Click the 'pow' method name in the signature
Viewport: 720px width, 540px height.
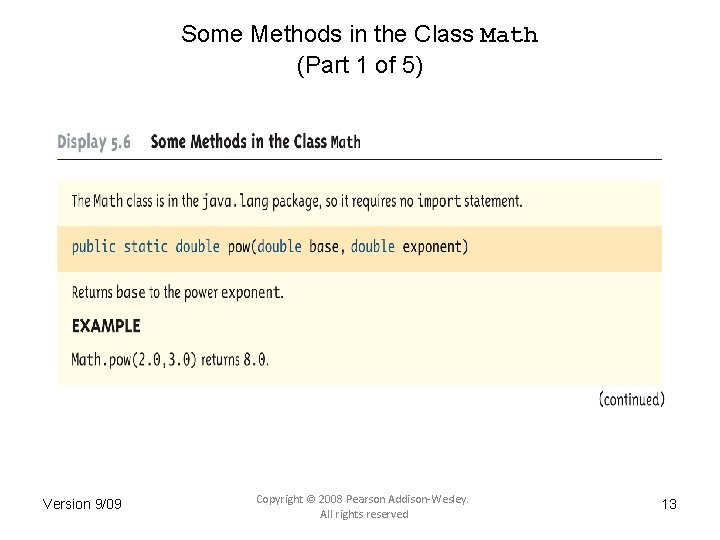[240, 246]
